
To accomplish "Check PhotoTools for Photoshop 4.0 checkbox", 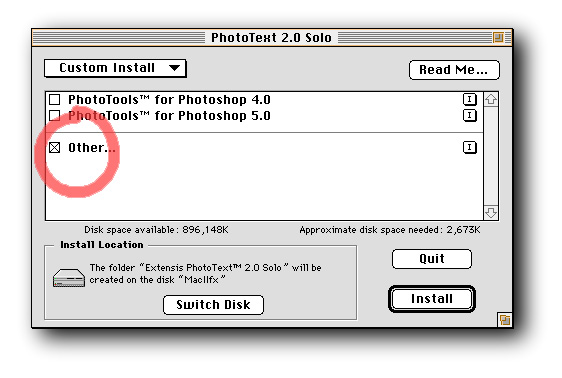I will (x=54, y=99).
